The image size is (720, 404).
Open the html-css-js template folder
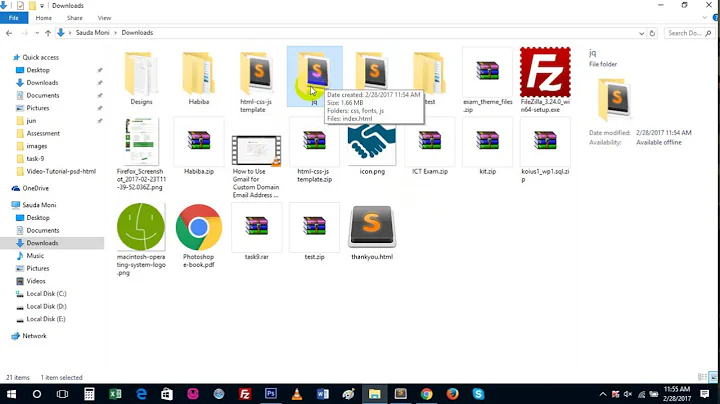[256, 80]
